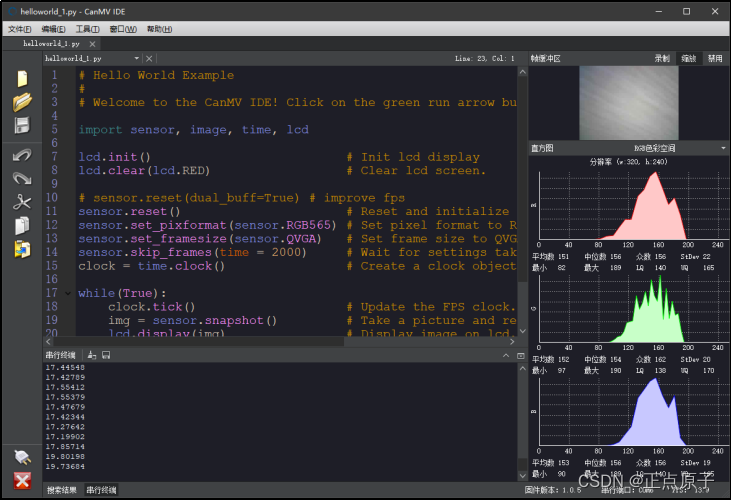Click the editor horizontal scrollbar thumb
The width and height of the screenshot is (731, 500).
point(199,342)
